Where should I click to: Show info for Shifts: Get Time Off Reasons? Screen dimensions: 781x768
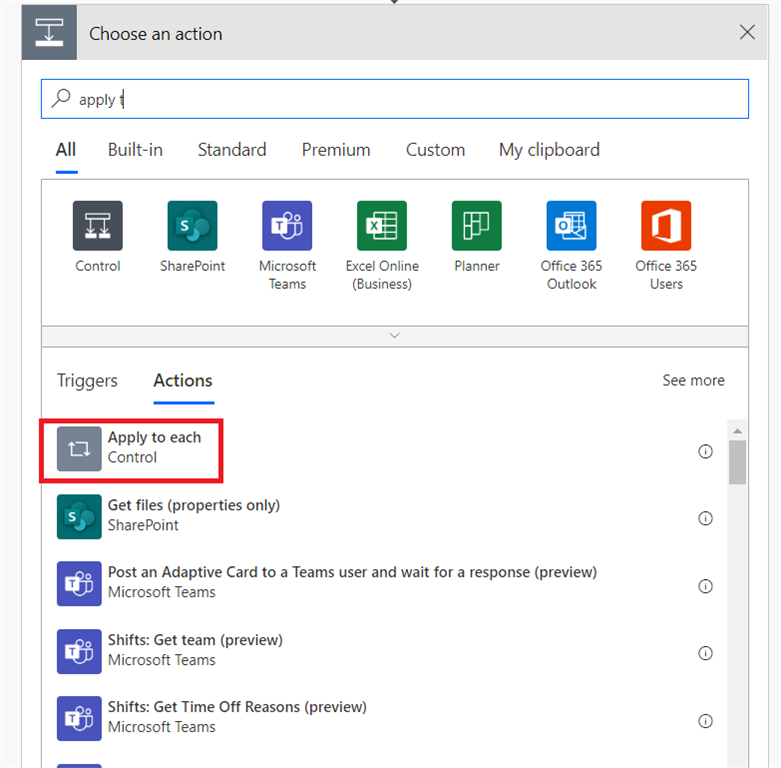point(705,721)
